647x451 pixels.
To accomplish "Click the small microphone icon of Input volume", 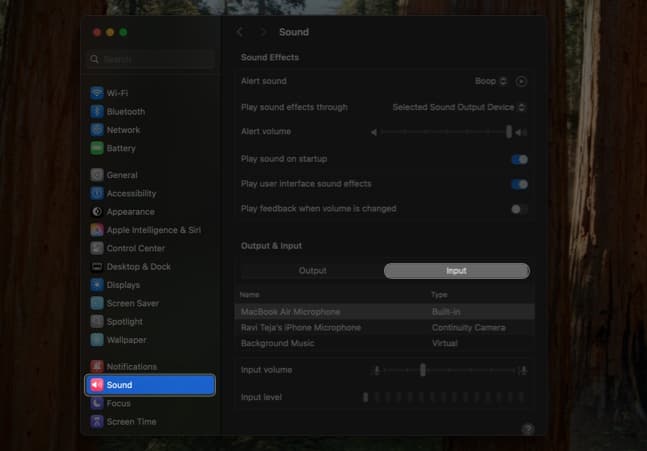I will tap(377, 370).
